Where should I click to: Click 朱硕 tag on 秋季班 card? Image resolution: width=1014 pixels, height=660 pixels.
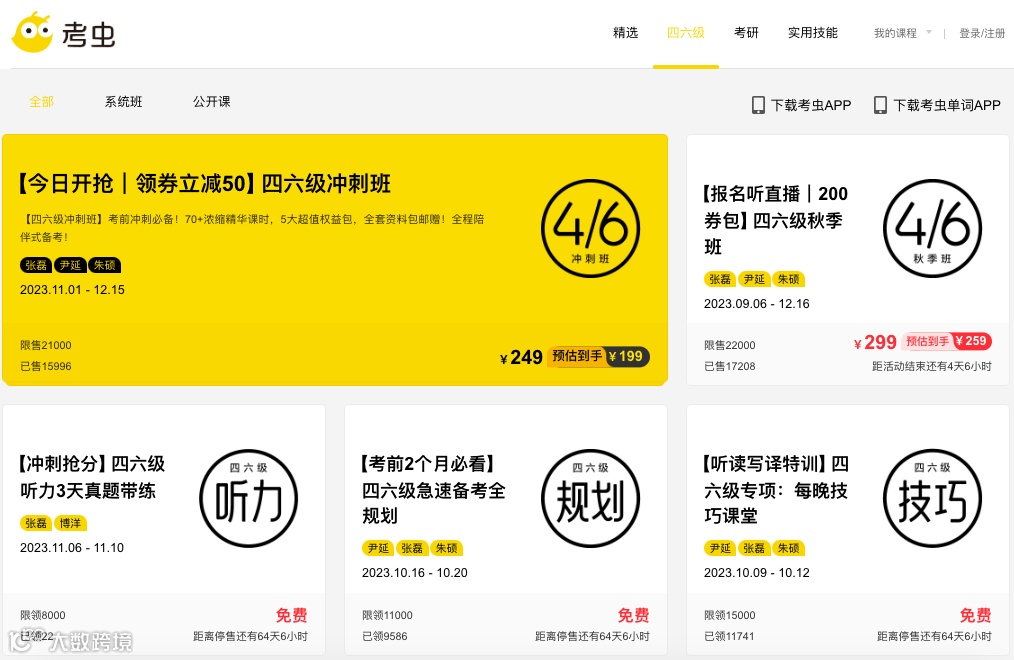pos(788,279)
